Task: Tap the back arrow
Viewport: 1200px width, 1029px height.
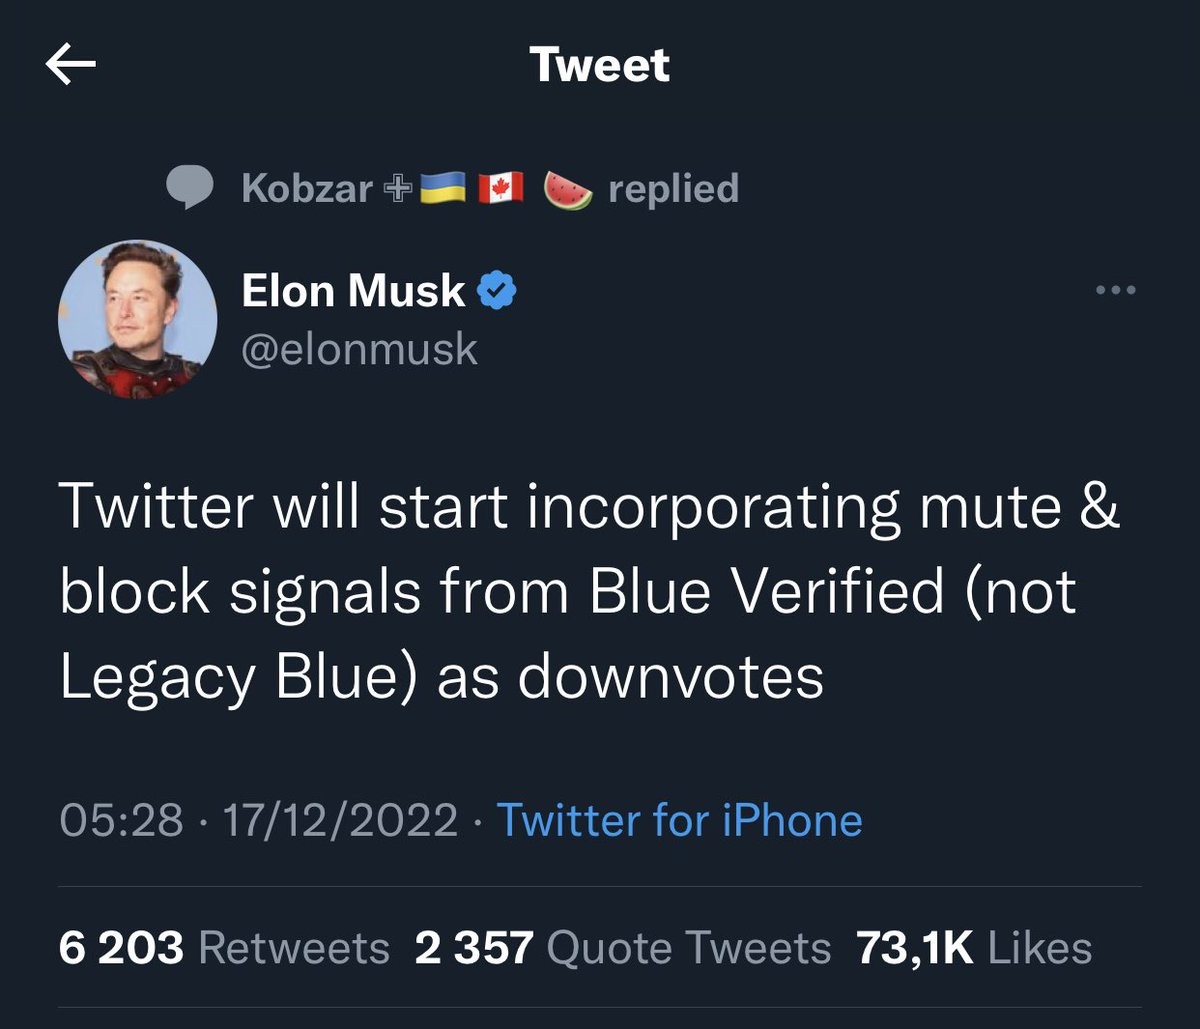Action: click(x=71, y=66)
